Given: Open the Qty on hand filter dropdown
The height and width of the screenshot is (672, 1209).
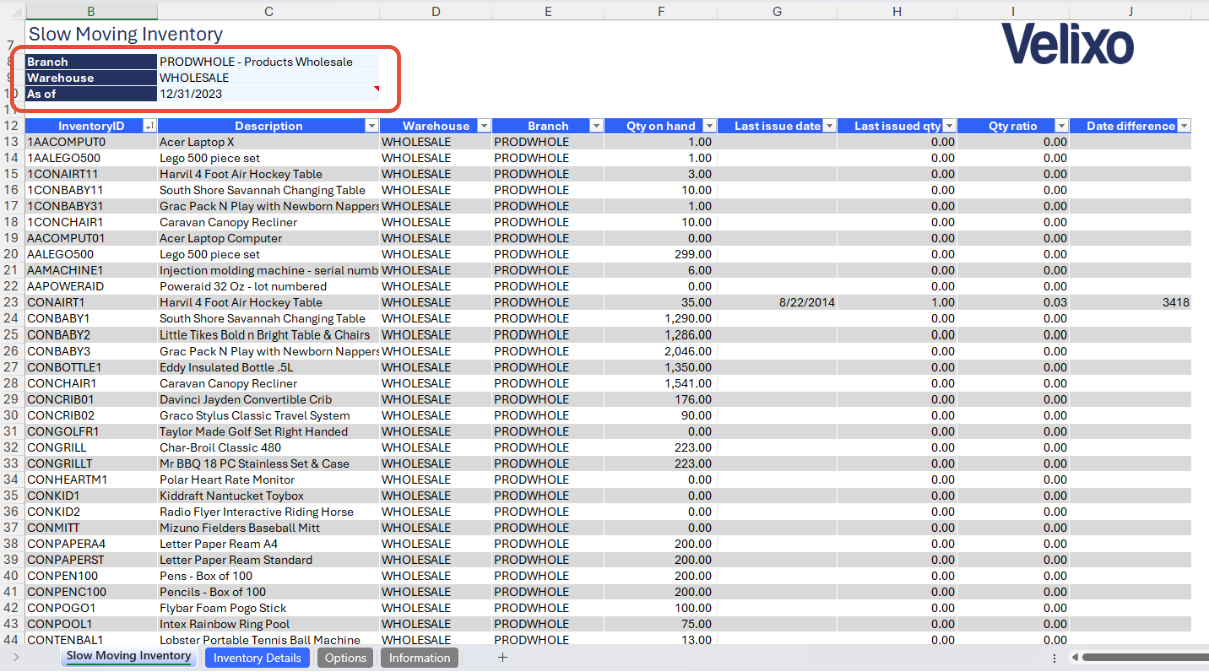Looking at the screenshot, I should [710, 126].
